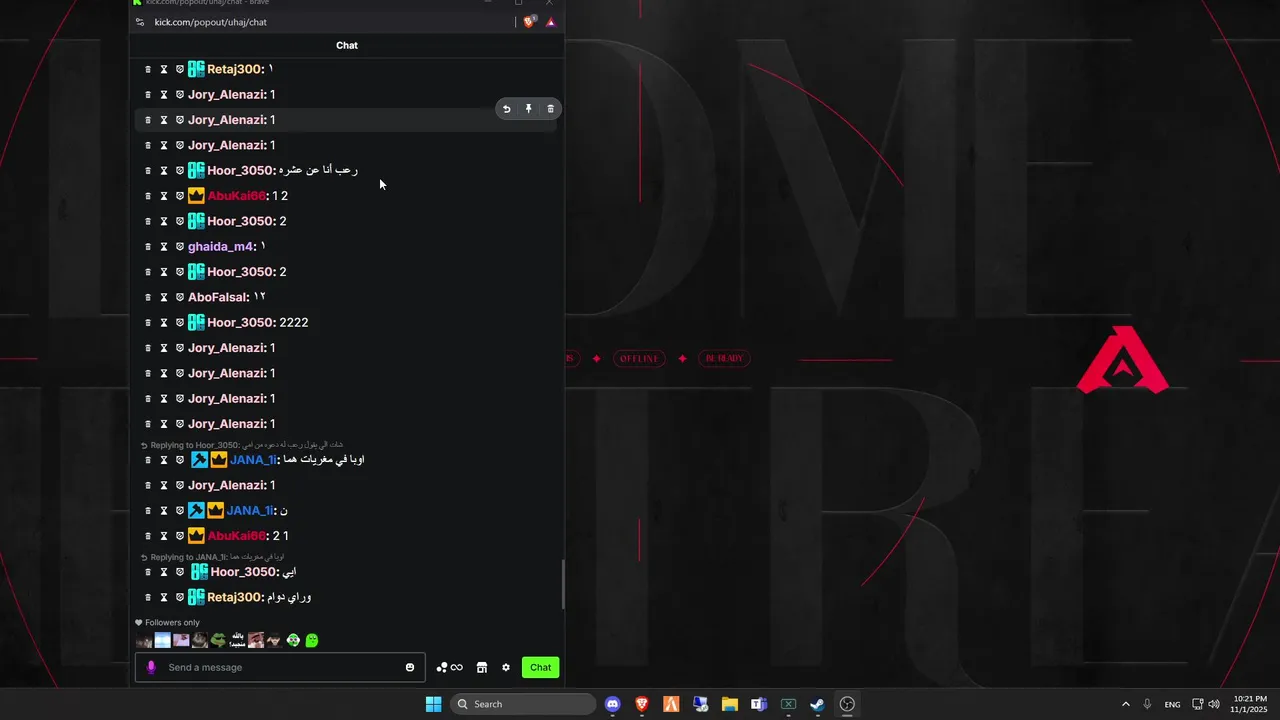
Task: Ban Retaj300 on the 'وراي دوام' message
Action: pyautogui.click(x=180, y=598)
